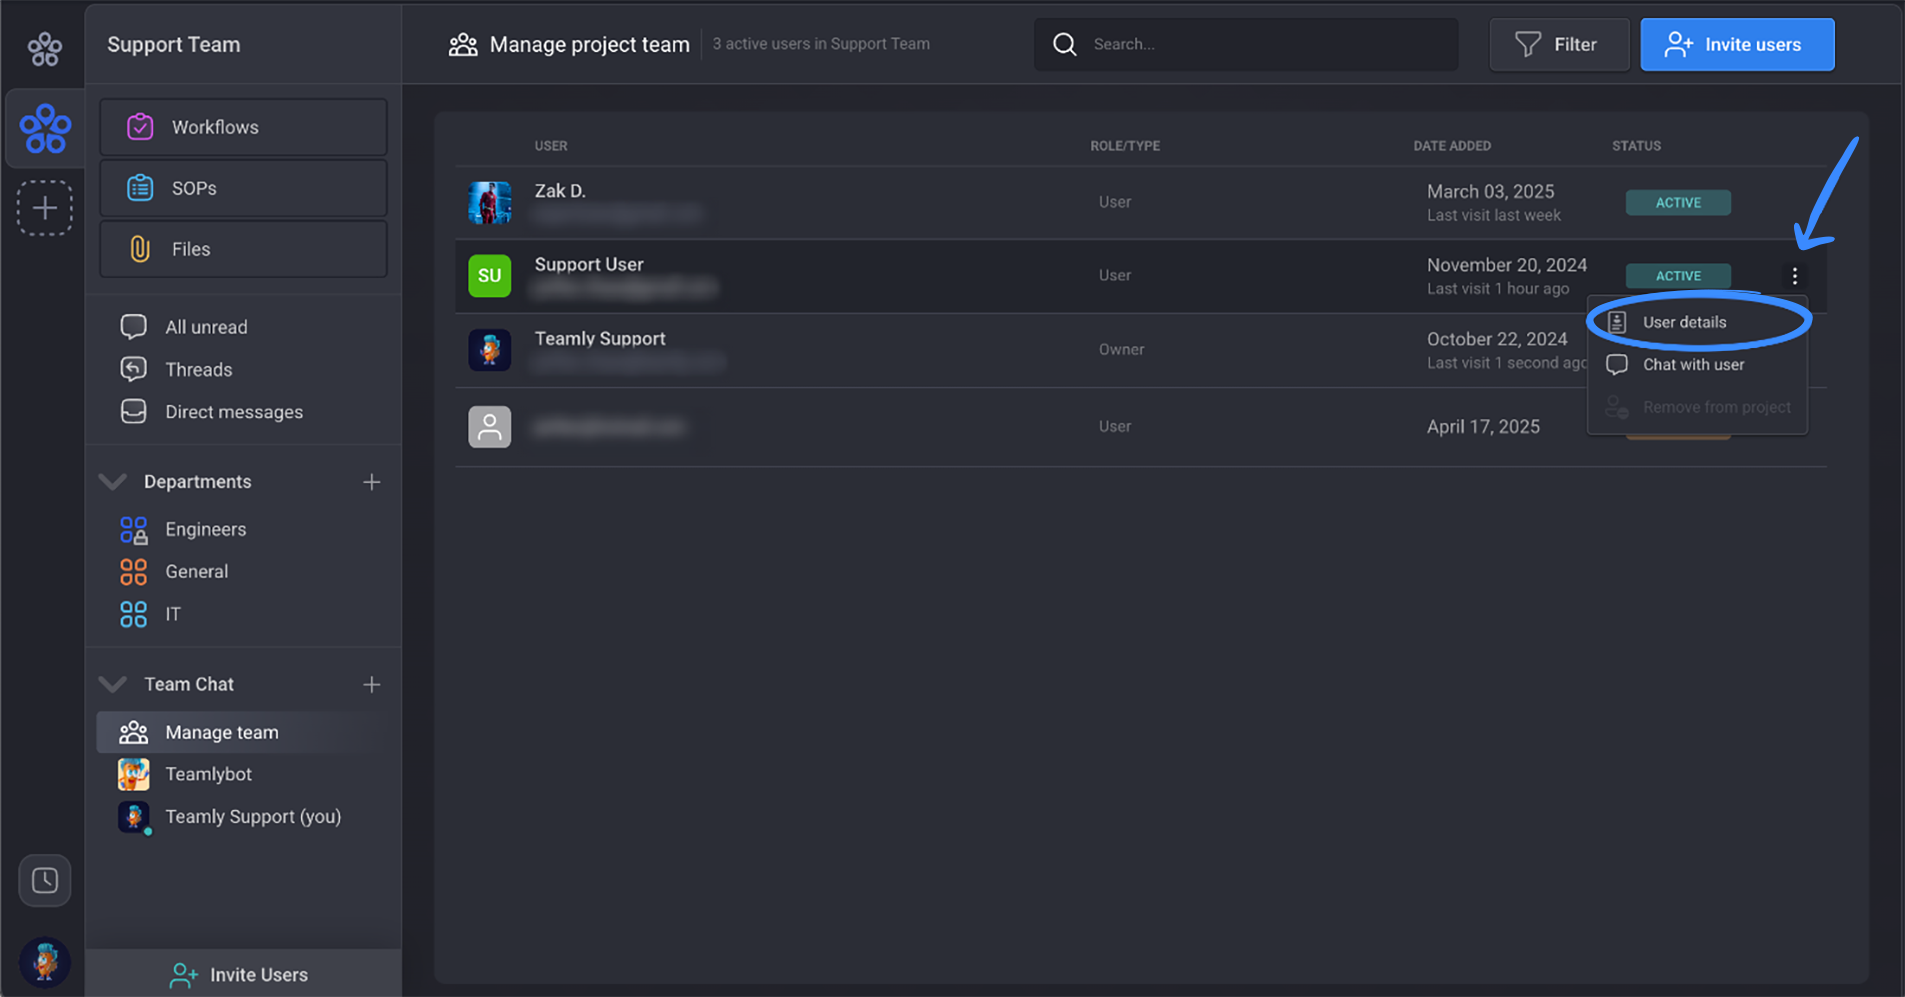Click the date October 22, 2024

(x=1497, y=339)
